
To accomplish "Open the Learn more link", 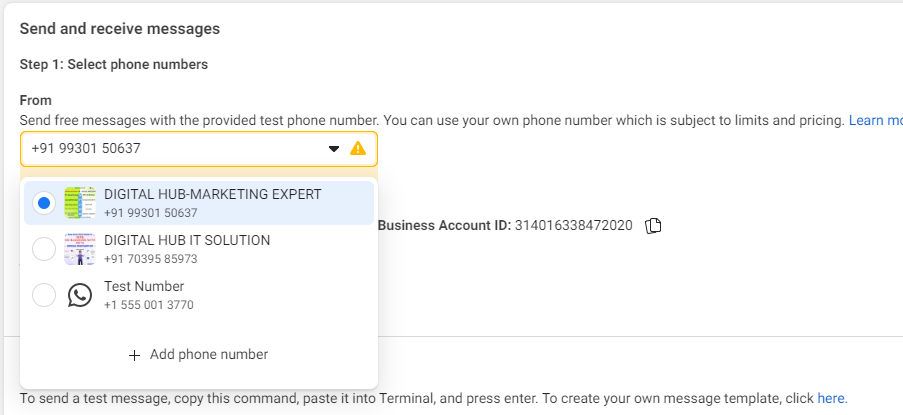I will pos(875,120).
